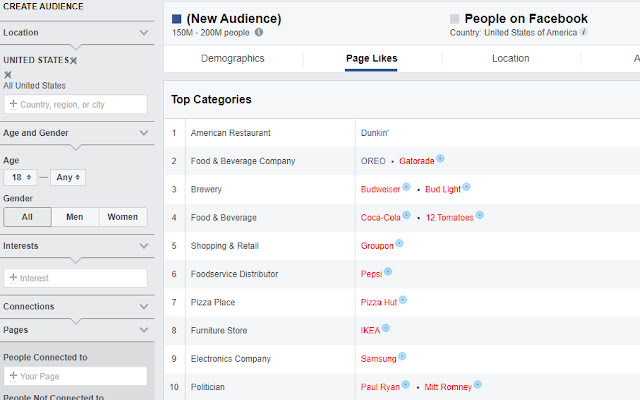640x400 pixels.
Task: Focus the Interest input field
Action: pyautogui.click(x=76, y=278)
